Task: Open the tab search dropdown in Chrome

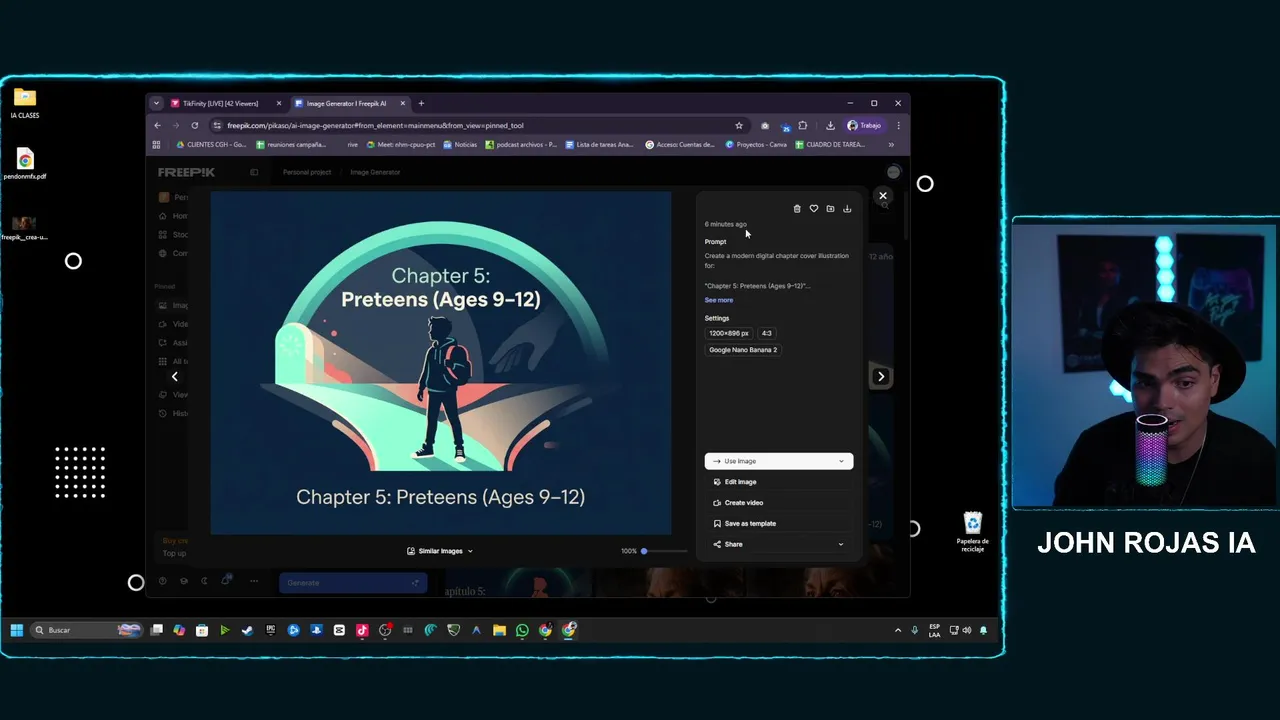Action: pos(156,103)
